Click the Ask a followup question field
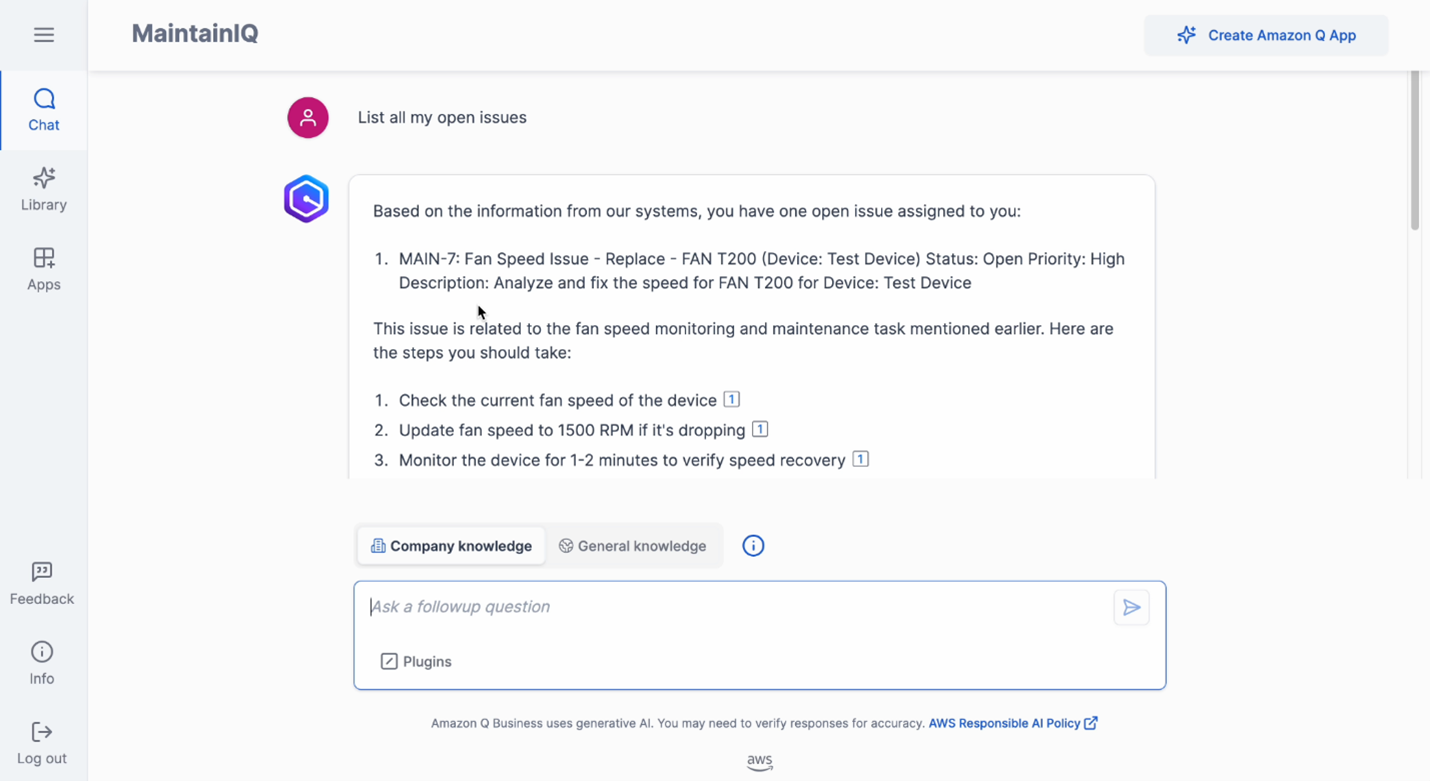 [x=738, y=607]
